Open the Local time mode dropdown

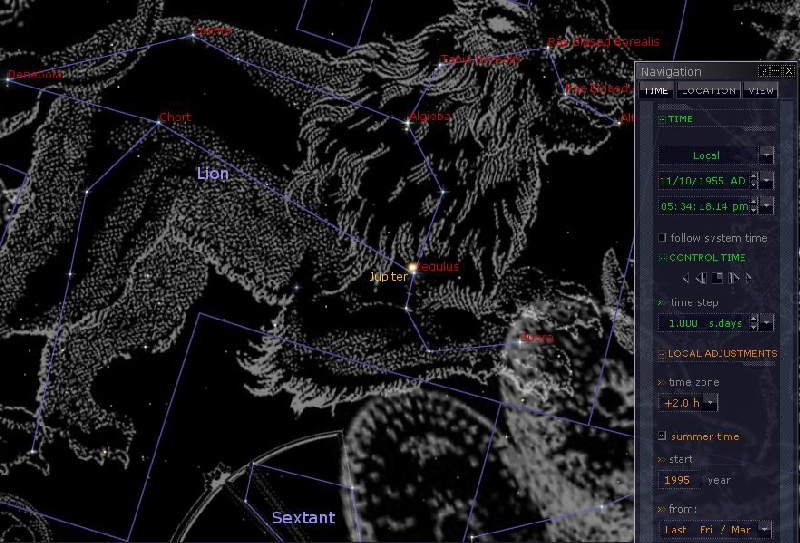point(766,155)
